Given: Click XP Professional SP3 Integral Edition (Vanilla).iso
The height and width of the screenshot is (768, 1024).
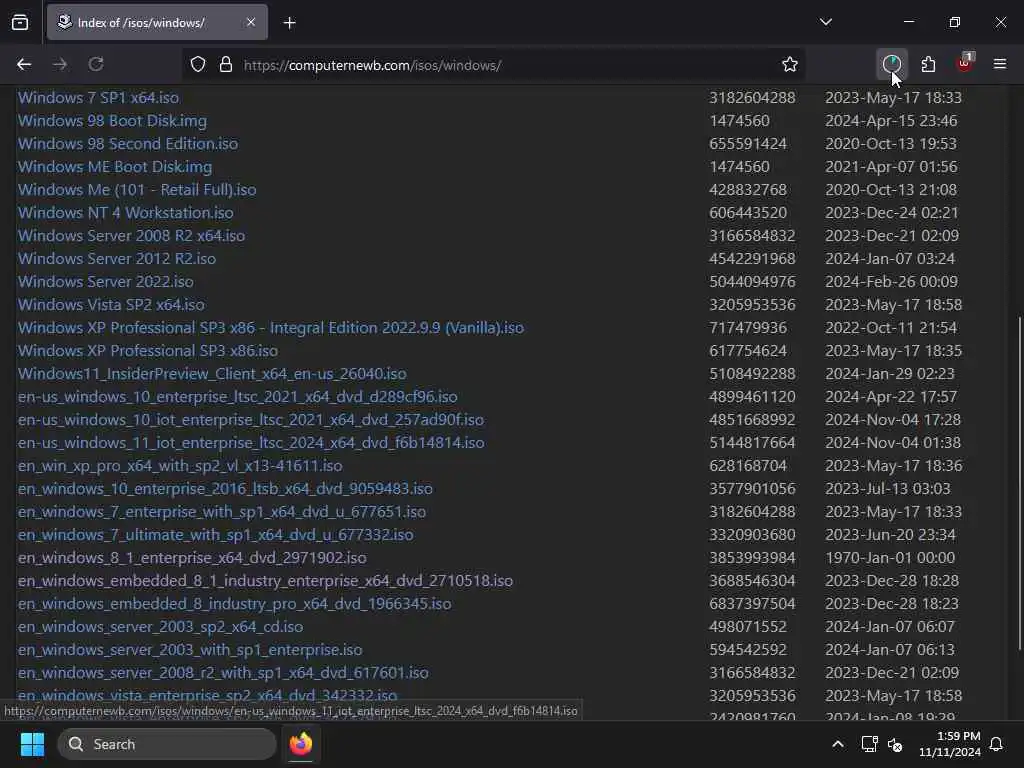Looking at the screenshot, I should pyautogui.click(x=271, y=327).
